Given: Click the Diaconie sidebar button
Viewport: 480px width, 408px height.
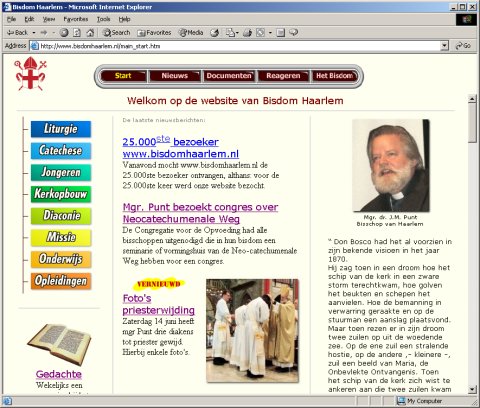Looking at the screenshot, I should point(61,216).
